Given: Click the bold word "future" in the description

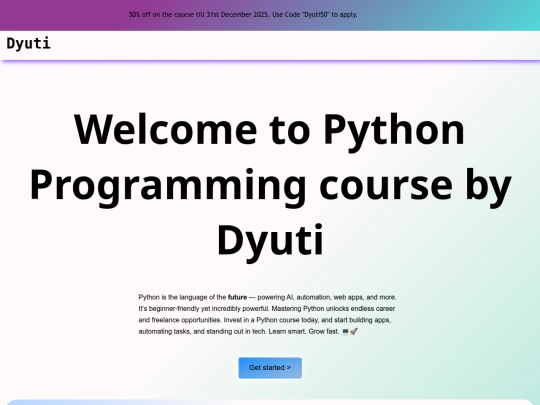Looking at the screenshot, I should pos(237,297).
